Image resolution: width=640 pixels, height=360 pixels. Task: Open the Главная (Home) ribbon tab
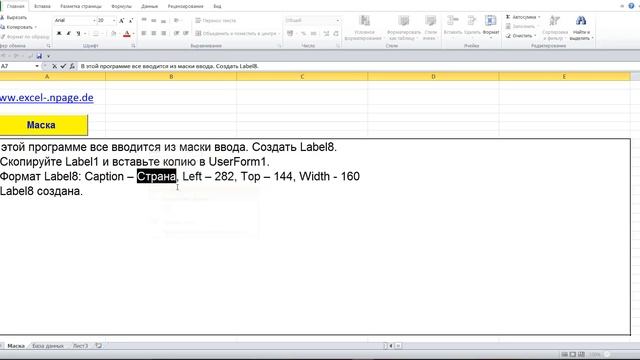coord(16,6)
